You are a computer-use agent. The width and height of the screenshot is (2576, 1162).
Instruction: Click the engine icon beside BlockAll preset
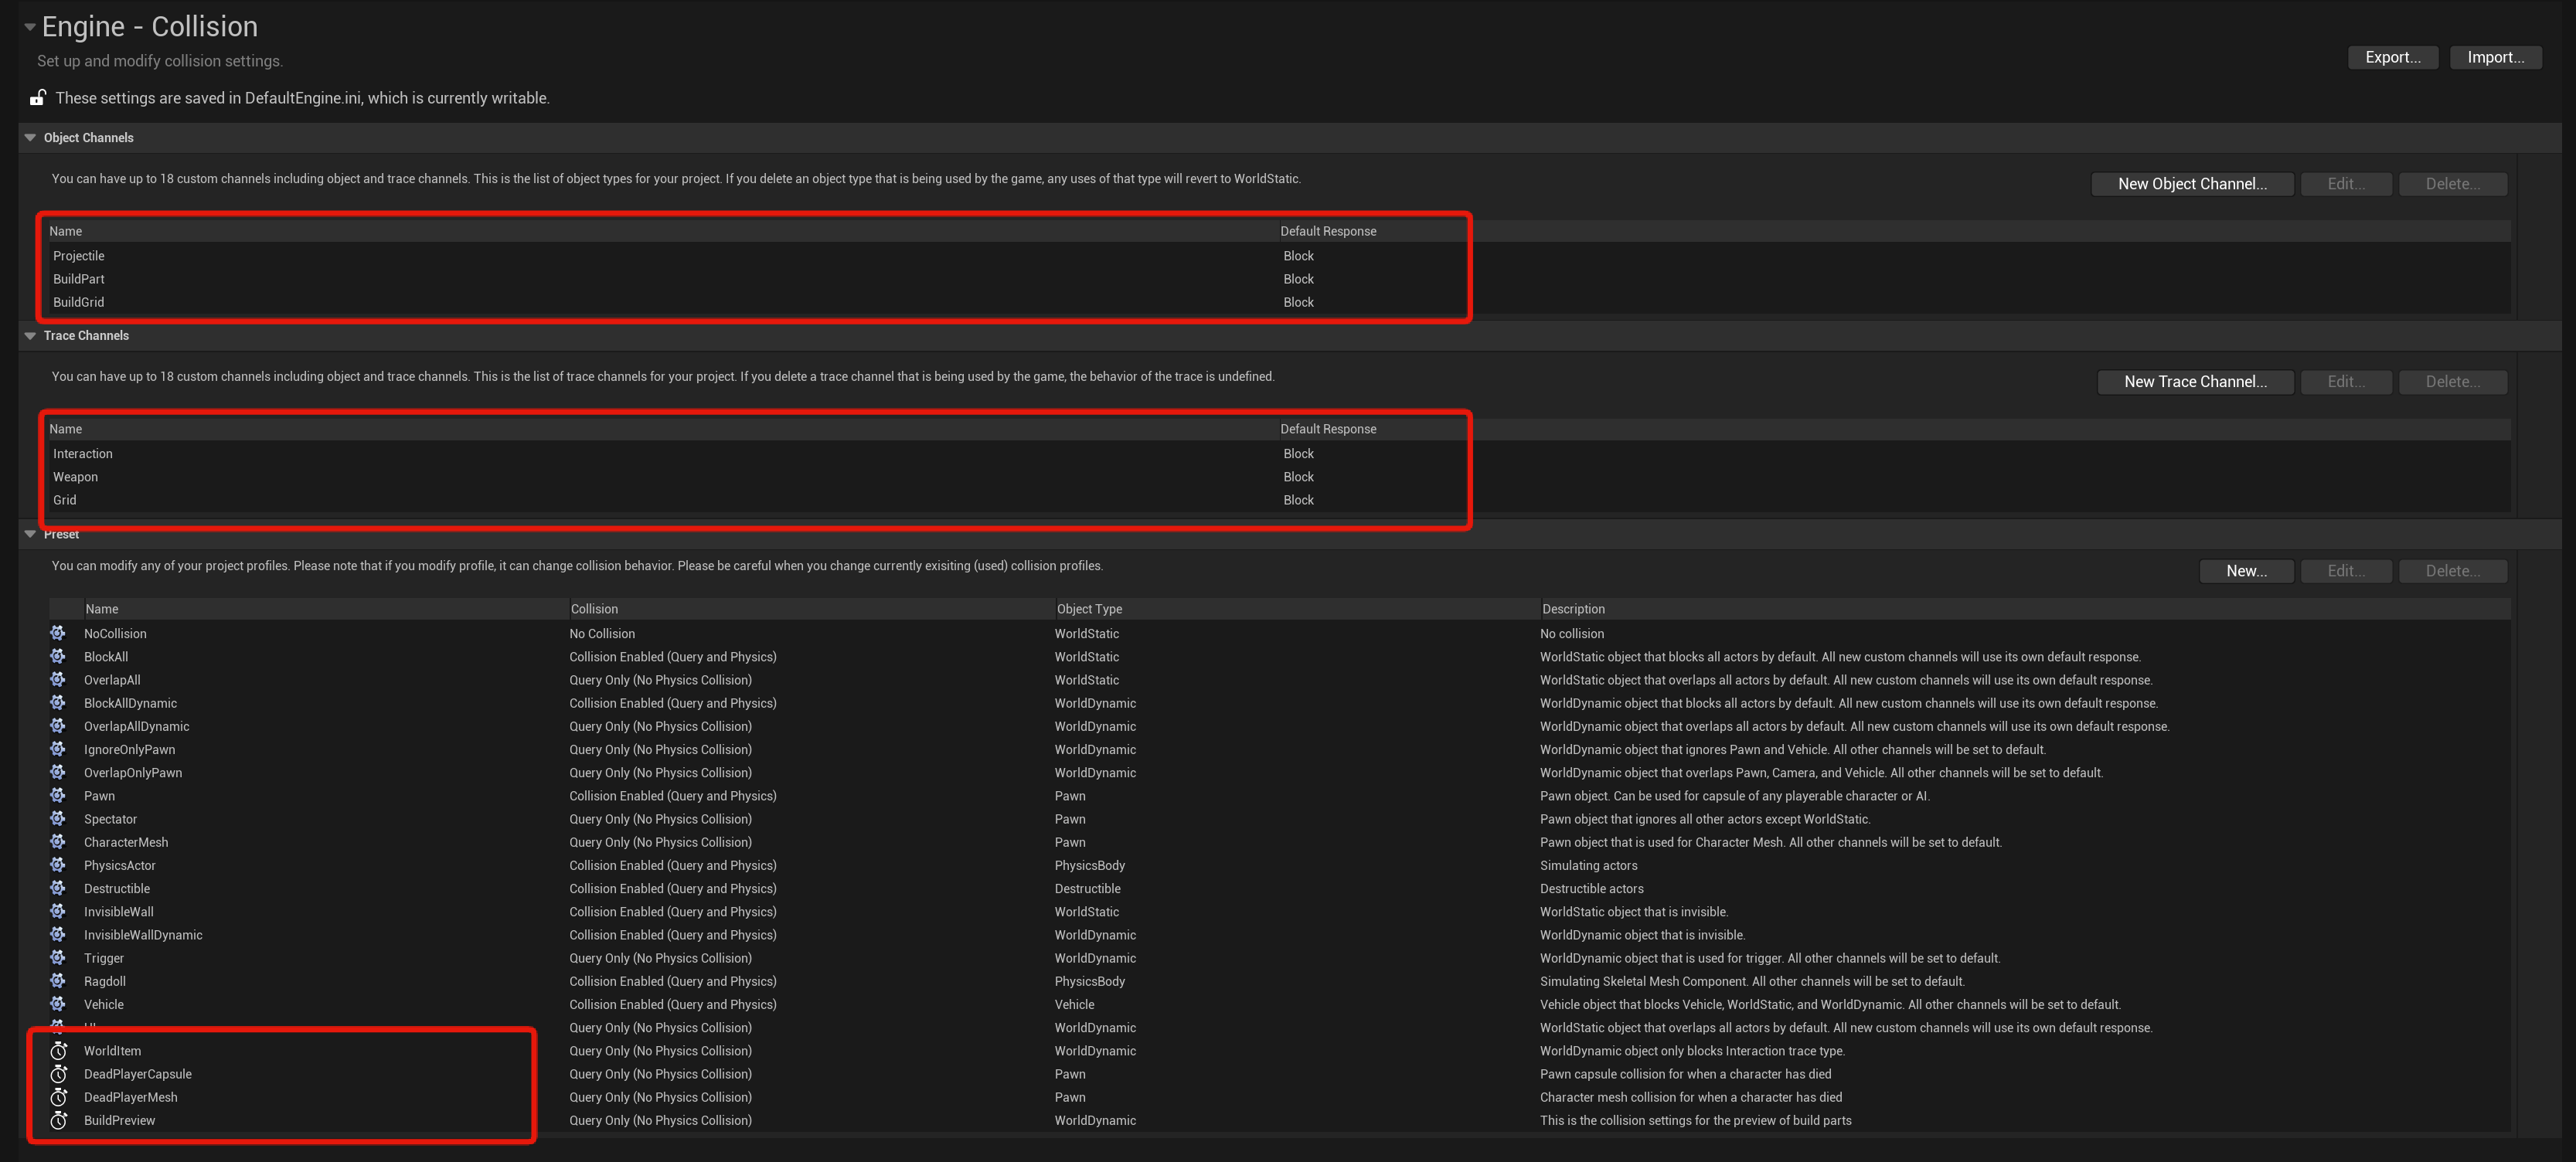[x=58, y=656]
